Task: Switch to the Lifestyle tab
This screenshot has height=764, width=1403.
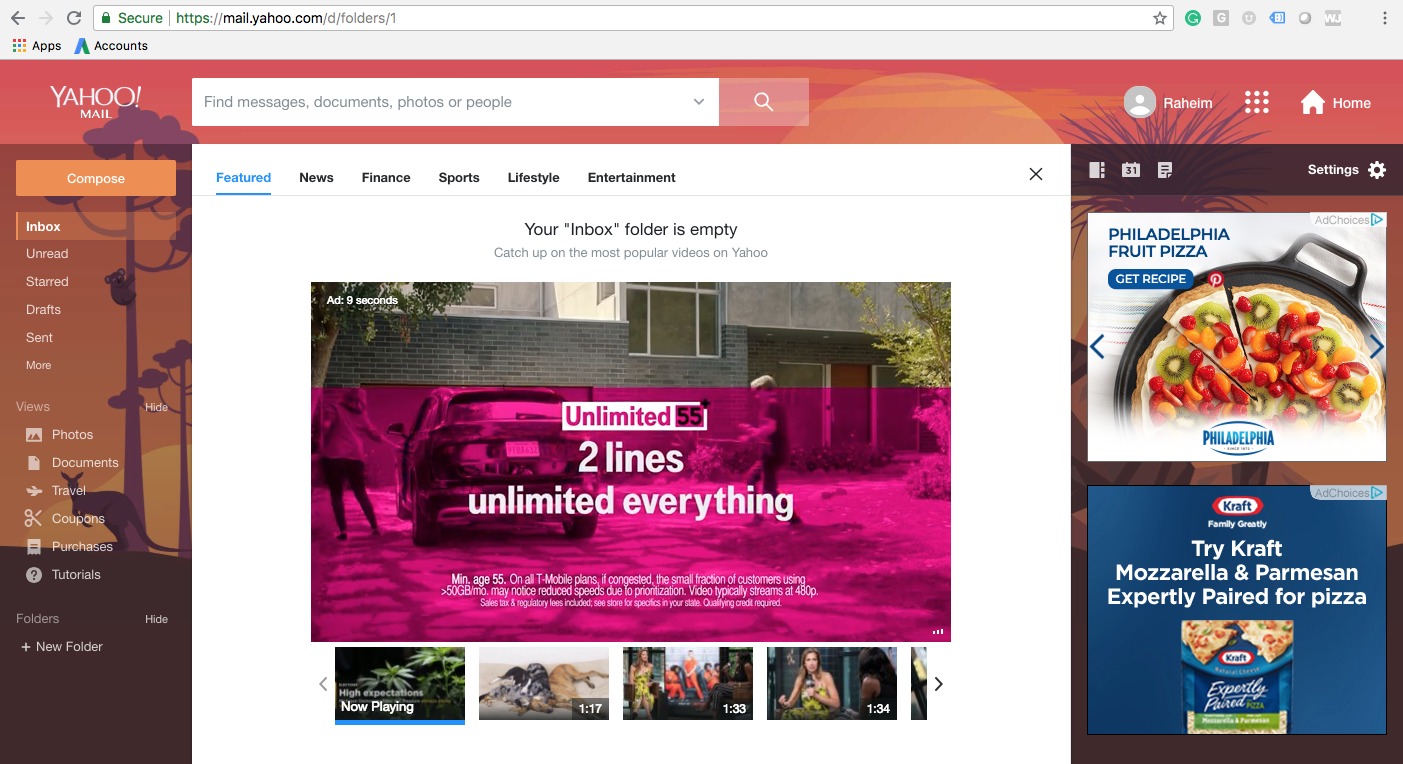Action: [x=533, y=178]
